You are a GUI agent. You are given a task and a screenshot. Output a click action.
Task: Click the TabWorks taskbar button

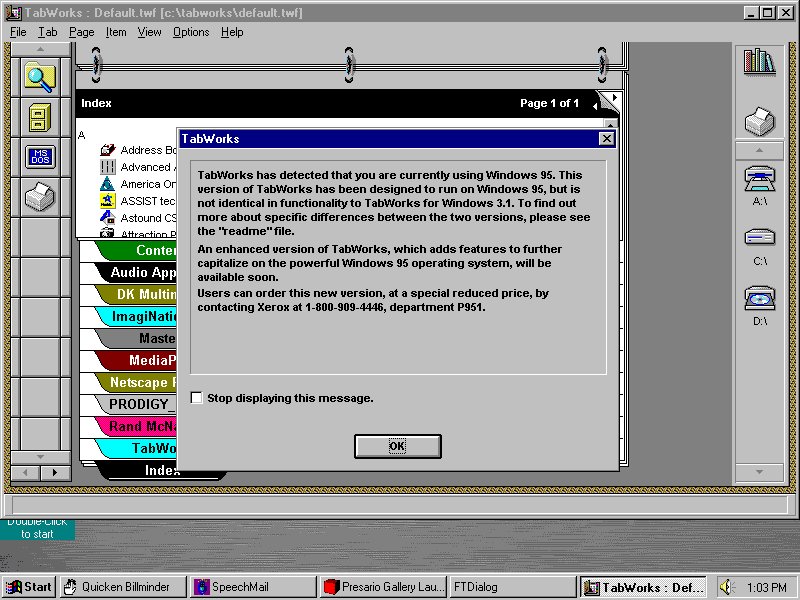tap(644, 587)
